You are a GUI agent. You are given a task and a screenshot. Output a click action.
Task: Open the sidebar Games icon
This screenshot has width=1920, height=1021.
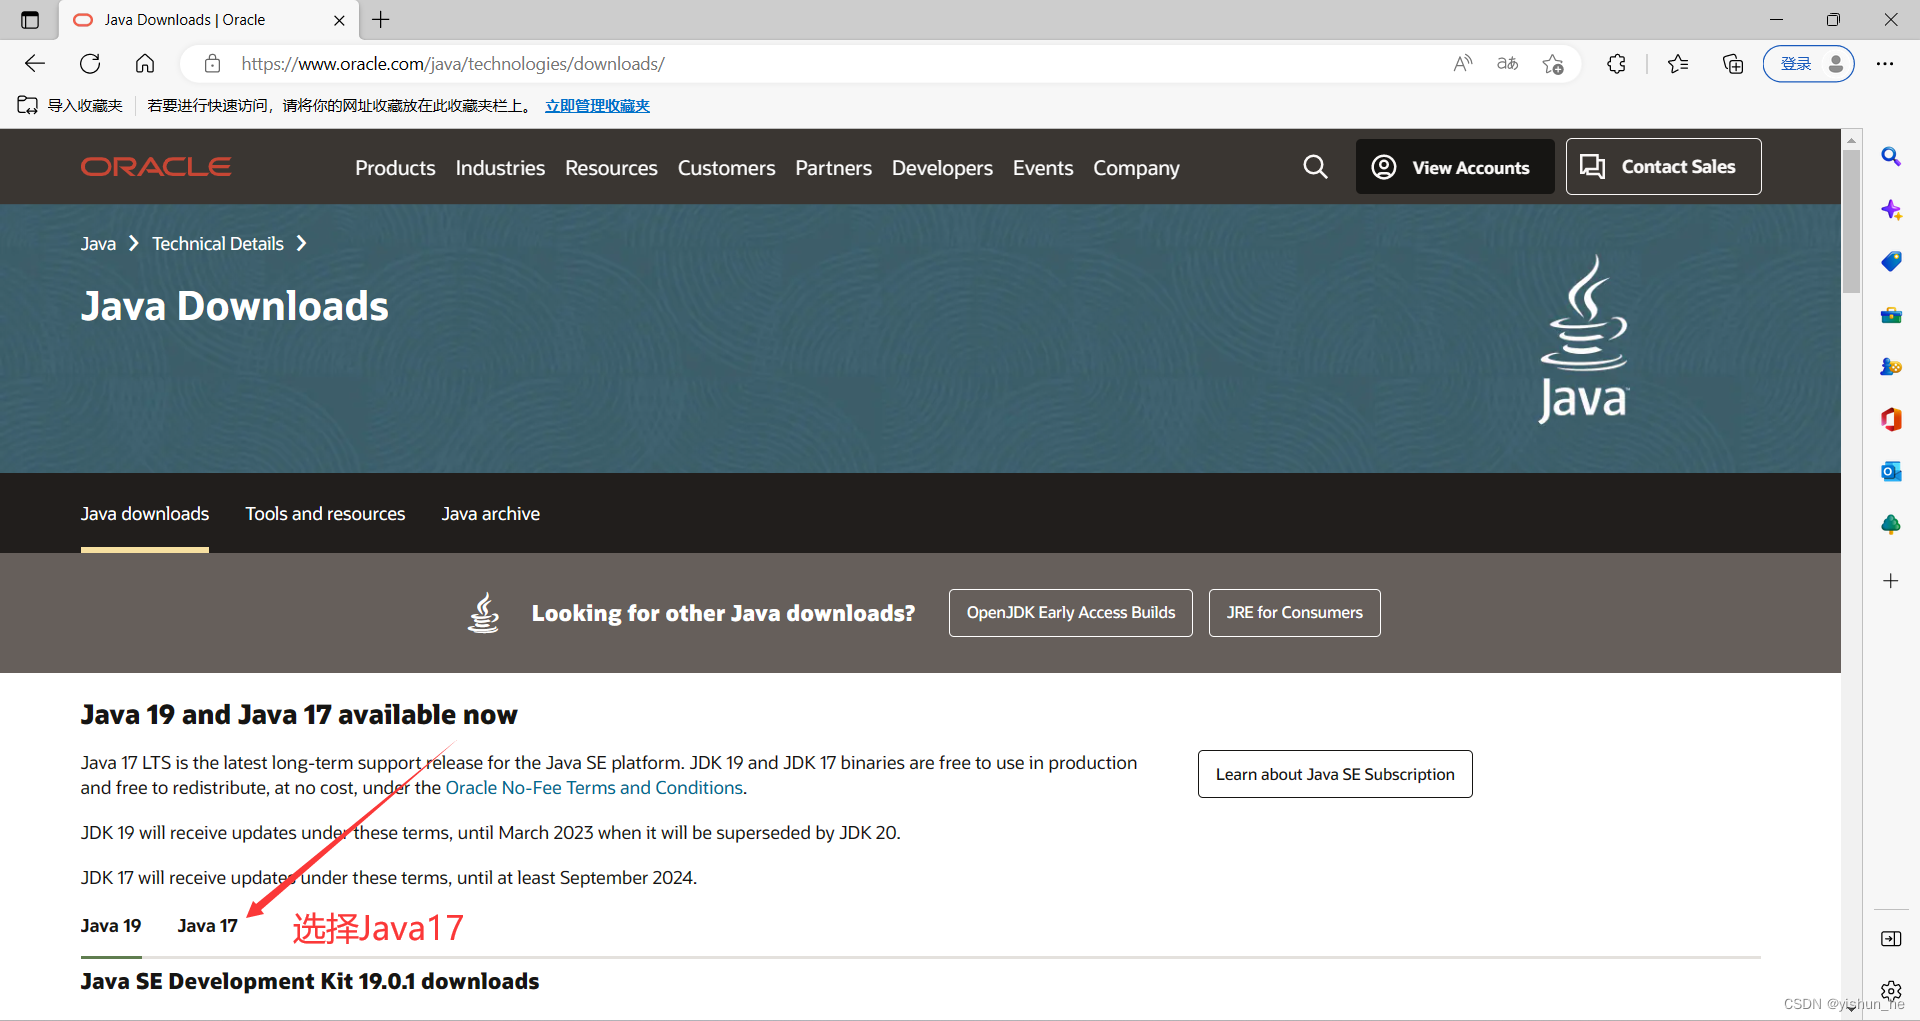pyautogui.click(x=1891, y=367)
